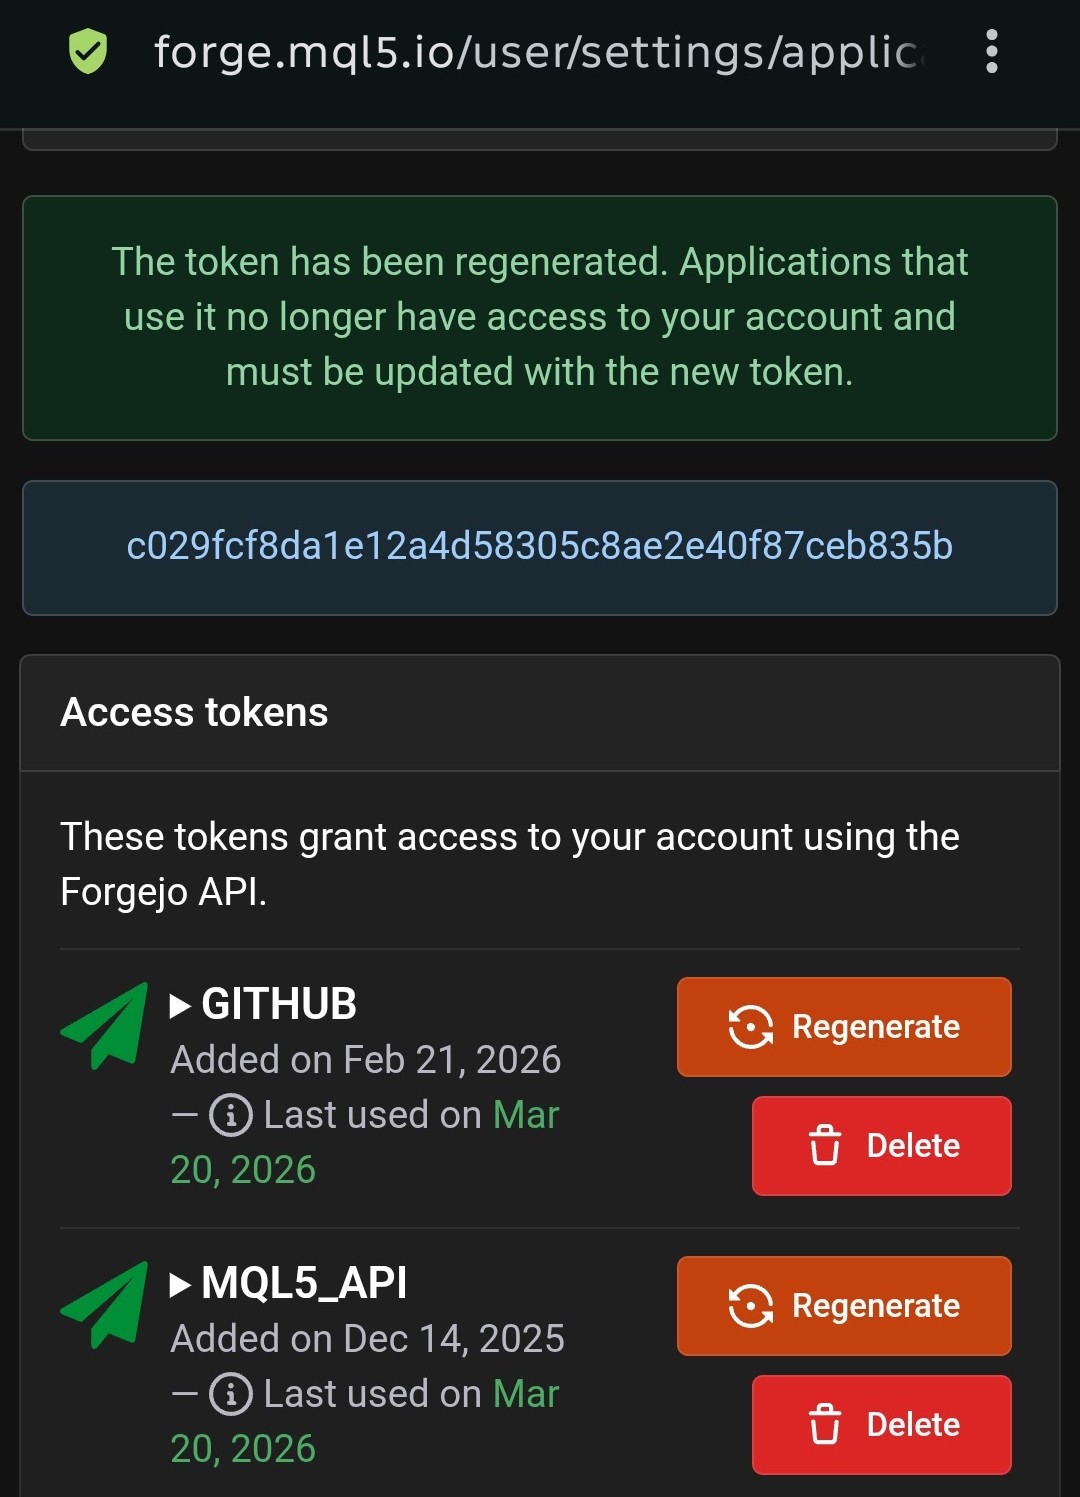
Task: Click info icon beside GITHUB last used
Action: pos(230,1115)
